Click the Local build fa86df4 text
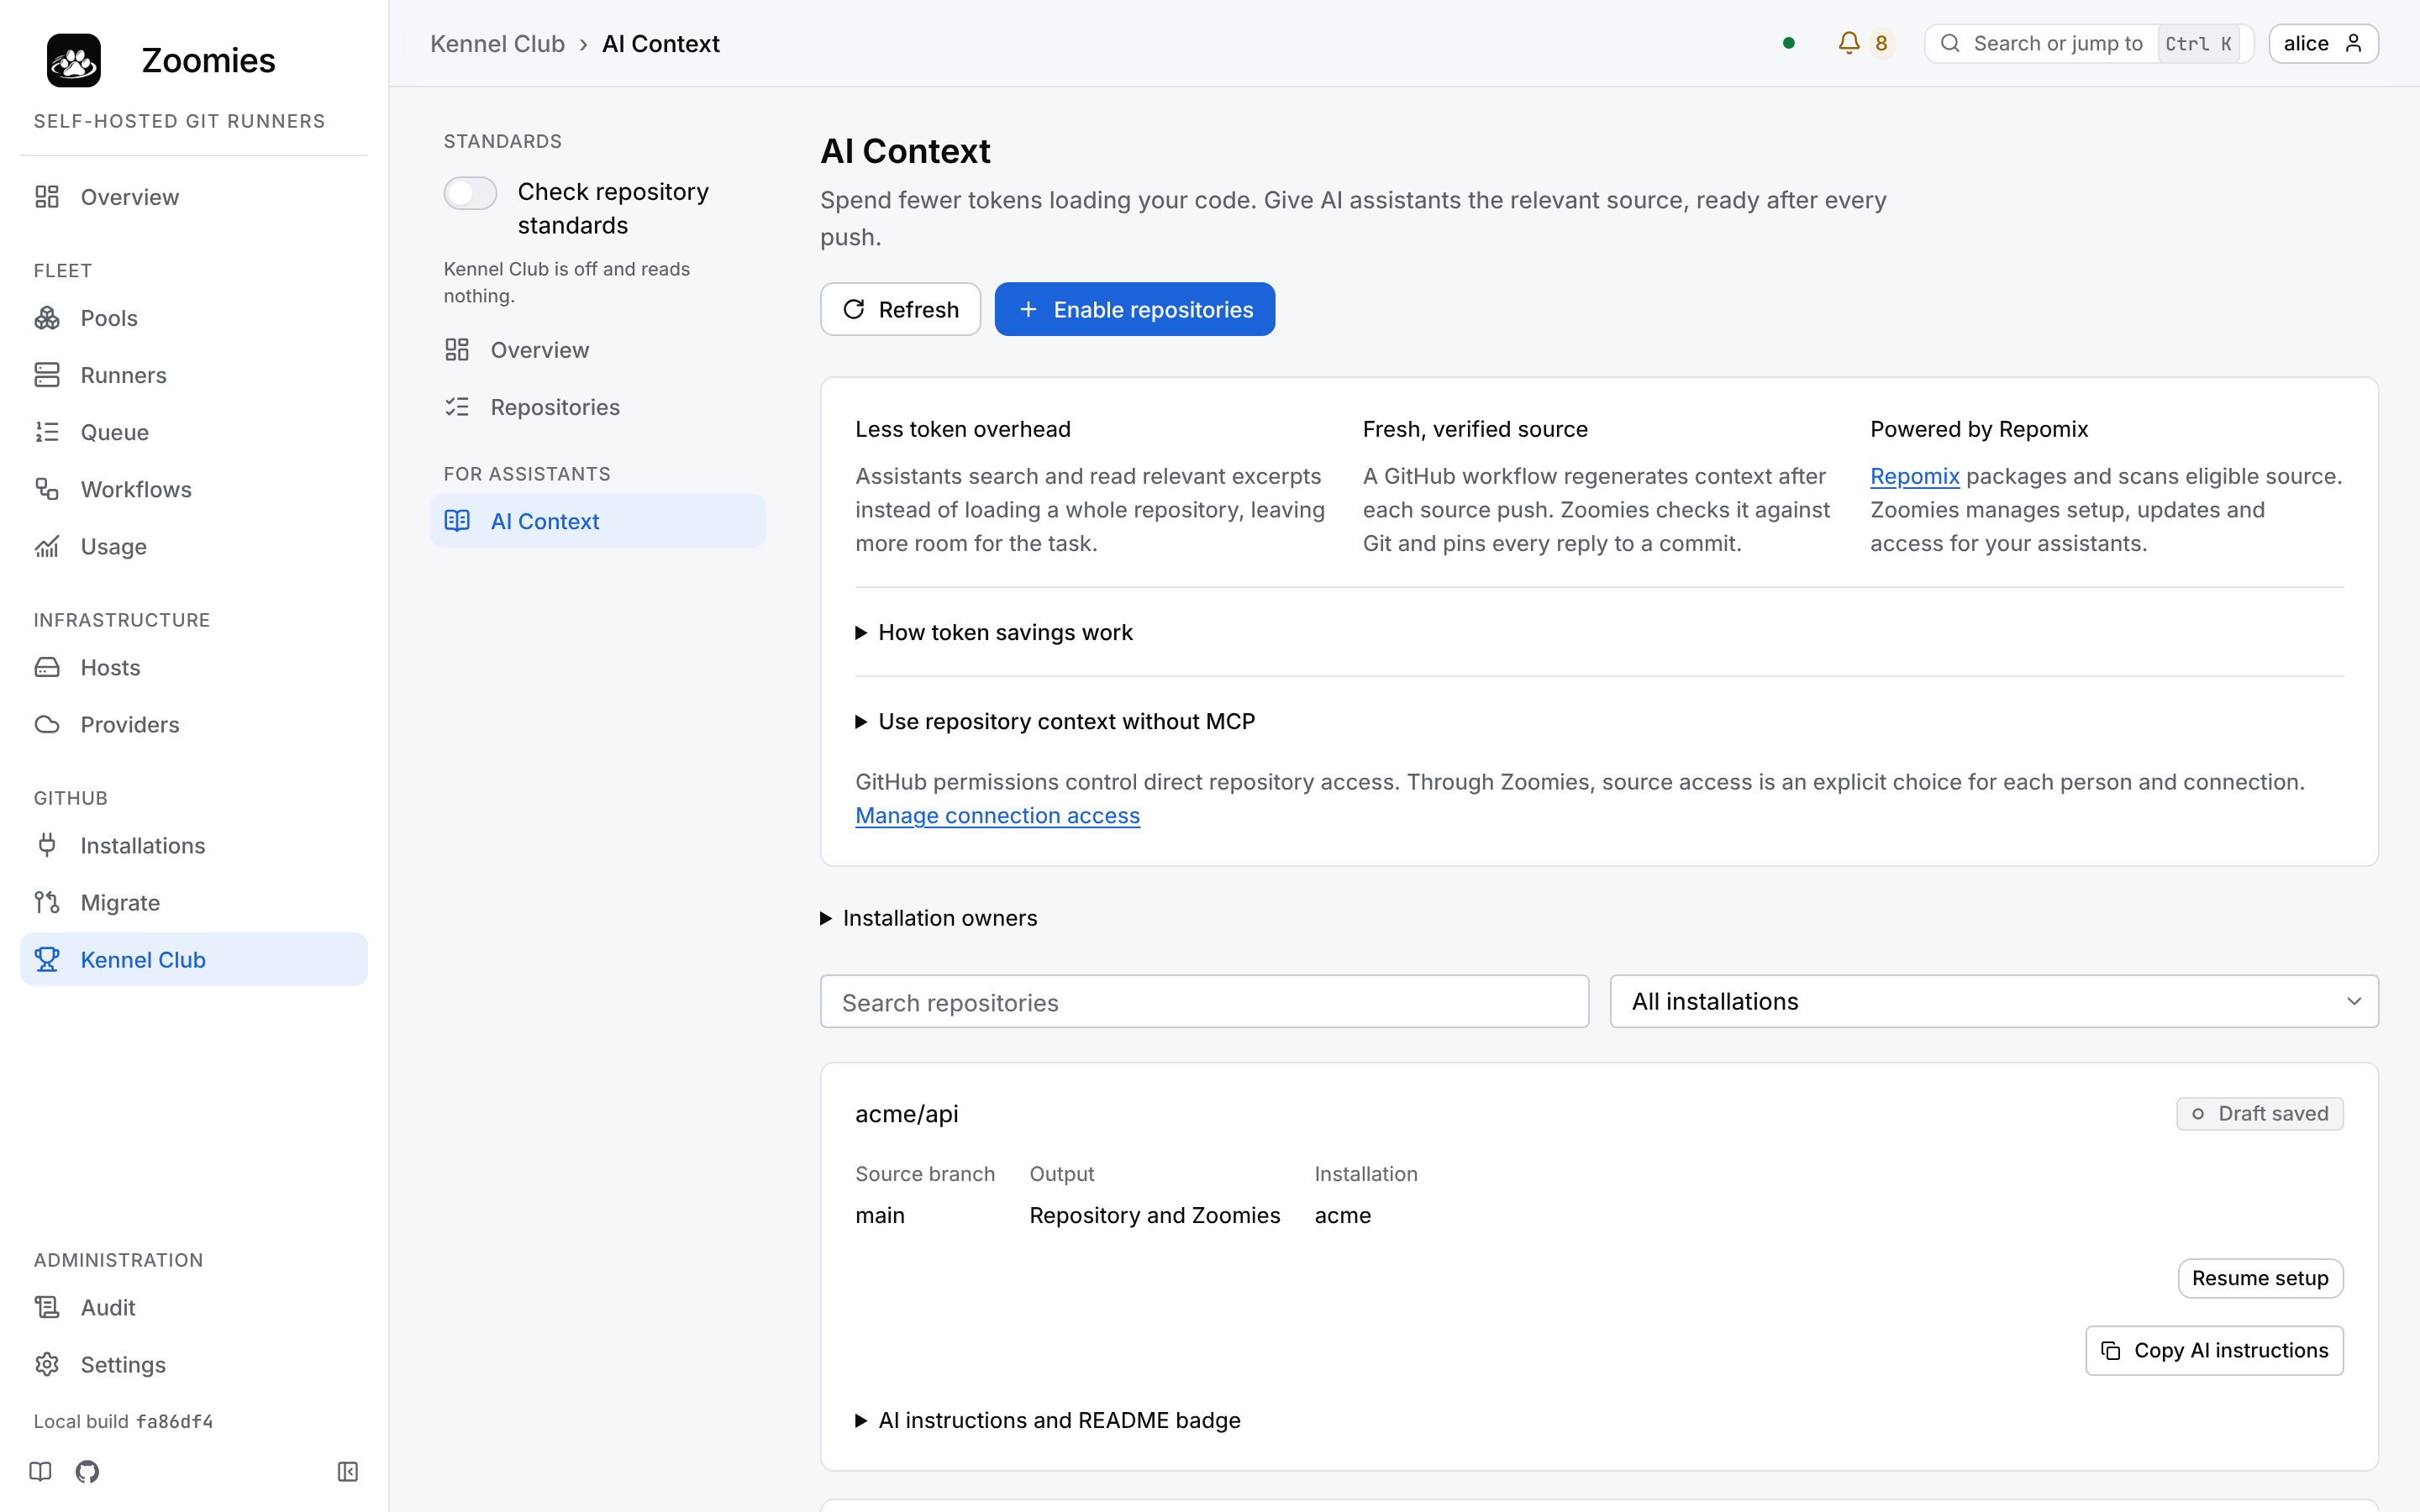The image size is (2420, 1512). pyautogui.click(x=123, y=1421)
